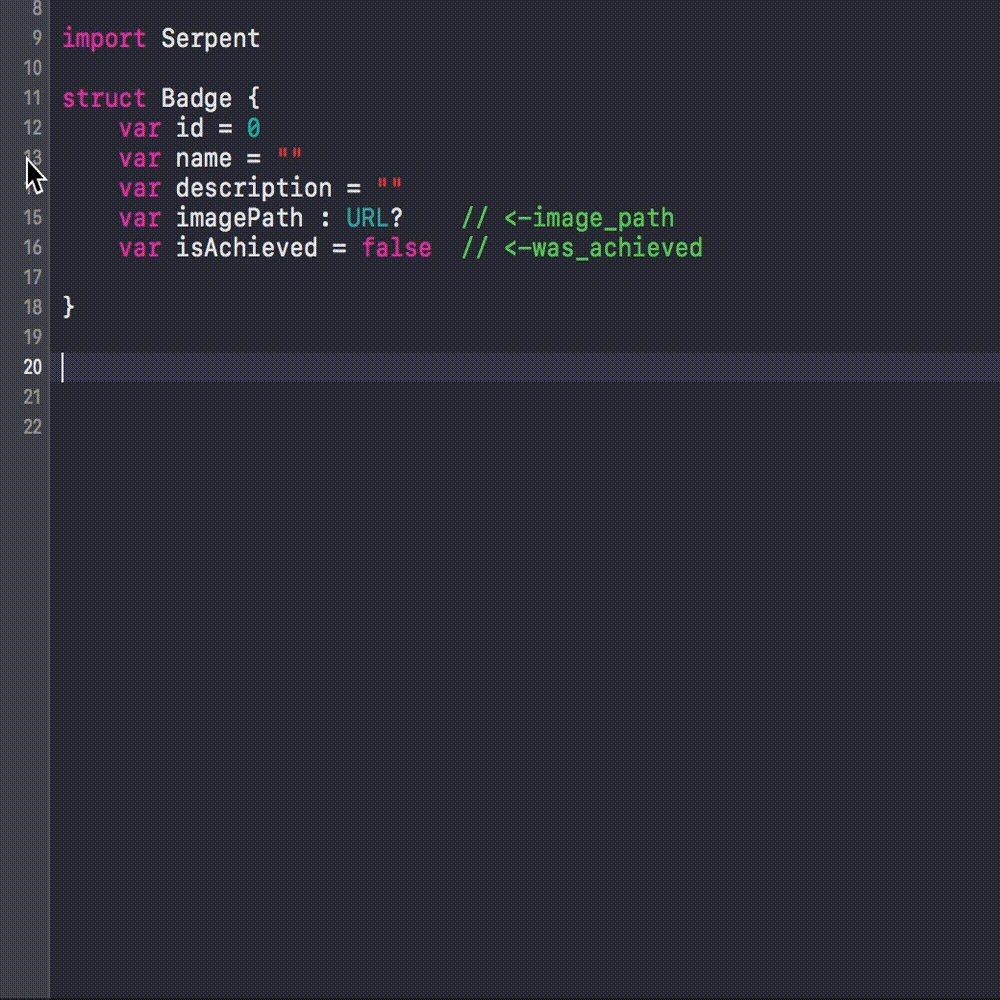Click the 'URL' type name
Viewport: 1000px width, 1000px height.
pyautogui.click(x=367, y=218)
